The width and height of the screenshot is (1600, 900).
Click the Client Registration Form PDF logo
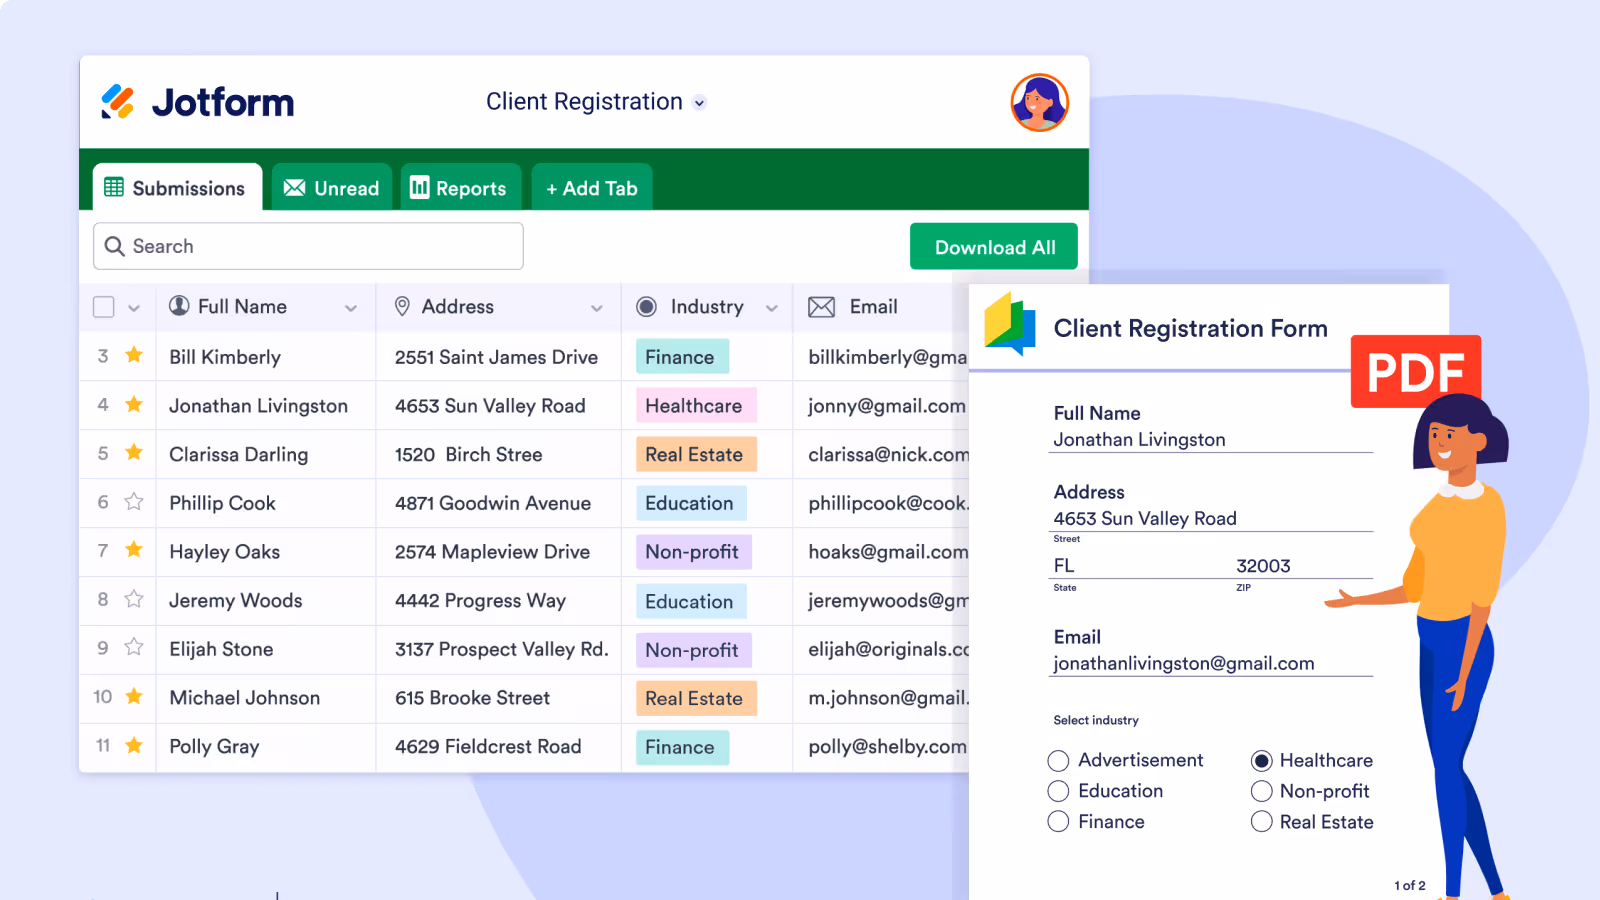(x=1010, y=324)
